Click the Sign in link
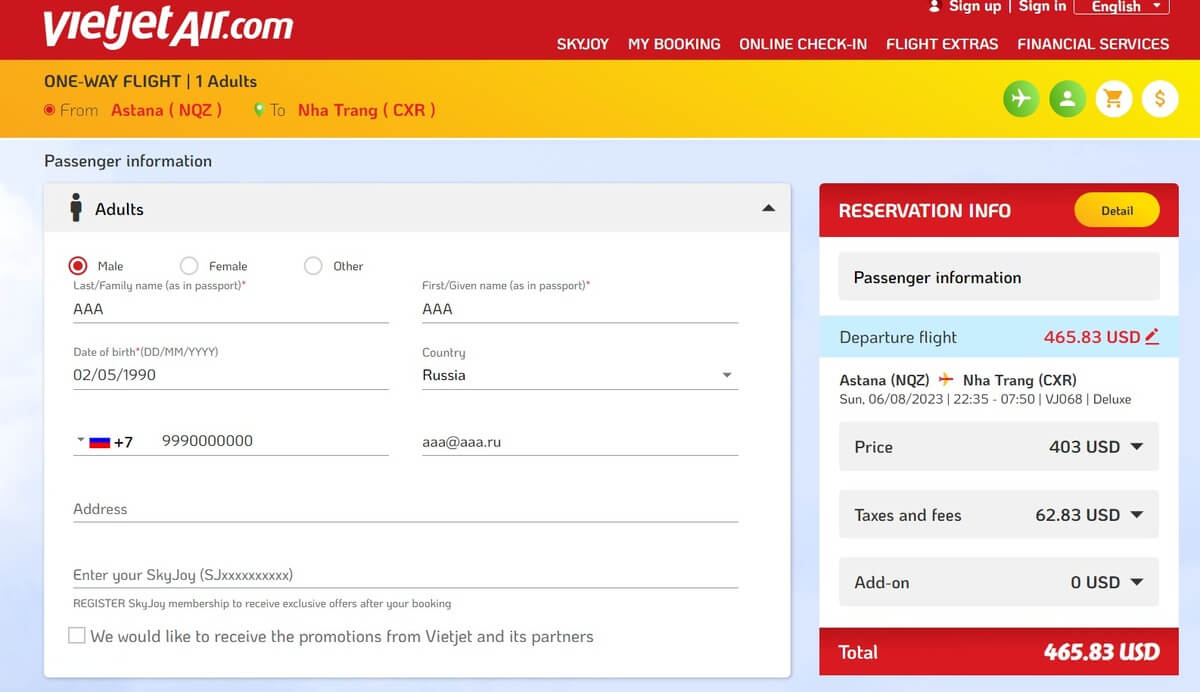Image resolution: width=1200 pixels, height=692 pixels. click(1042, 6)
